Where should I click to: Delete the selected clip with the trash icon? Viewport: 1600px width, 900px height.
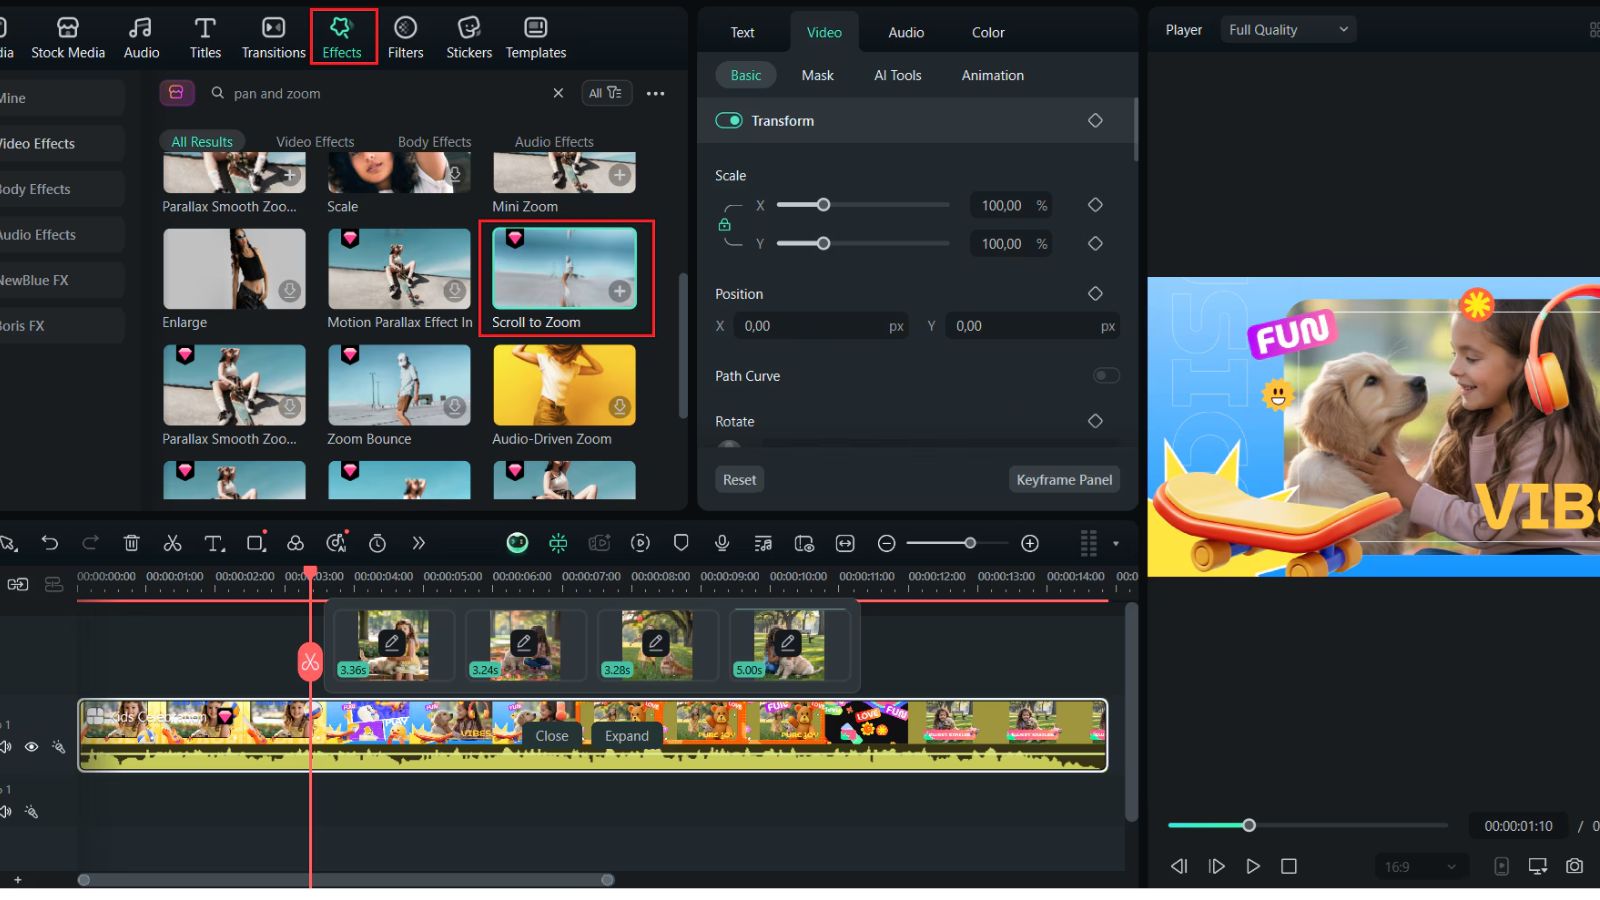coord(131,543)
